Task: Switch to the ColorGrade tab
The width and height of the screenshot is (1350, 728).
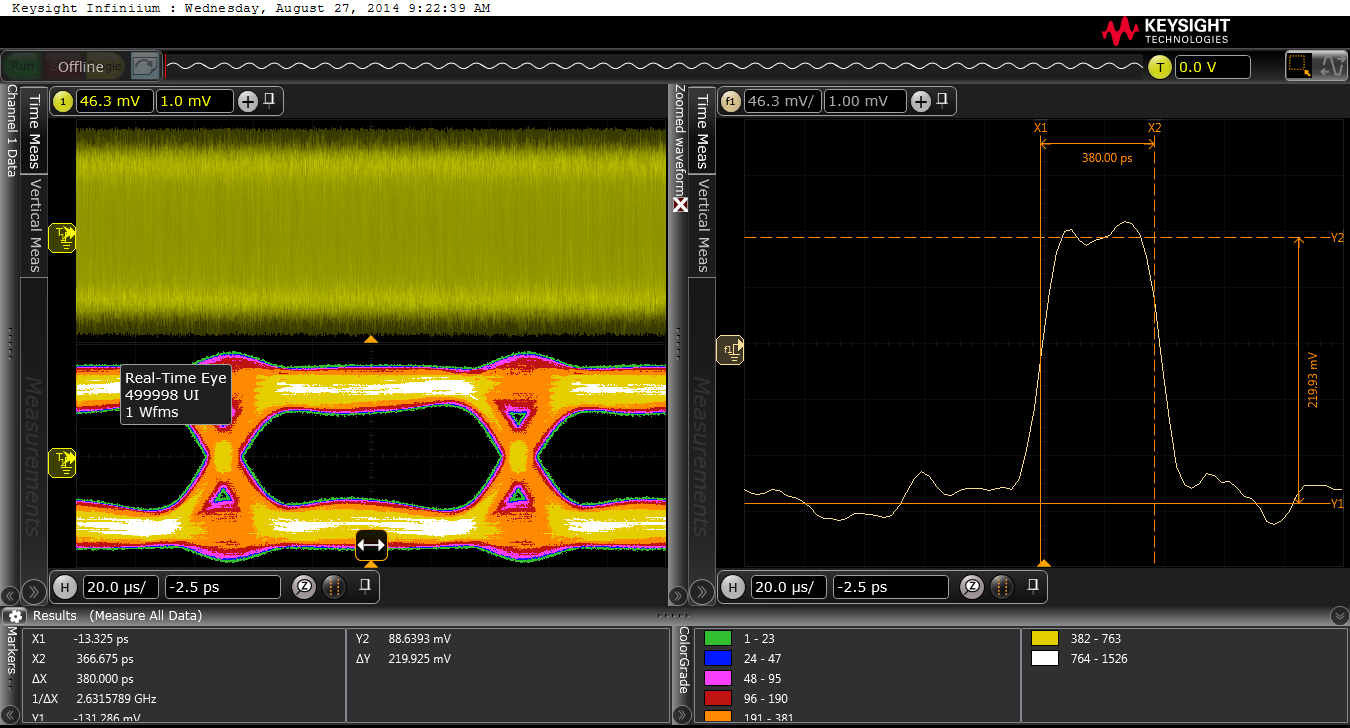Action: tap(683, 659)
